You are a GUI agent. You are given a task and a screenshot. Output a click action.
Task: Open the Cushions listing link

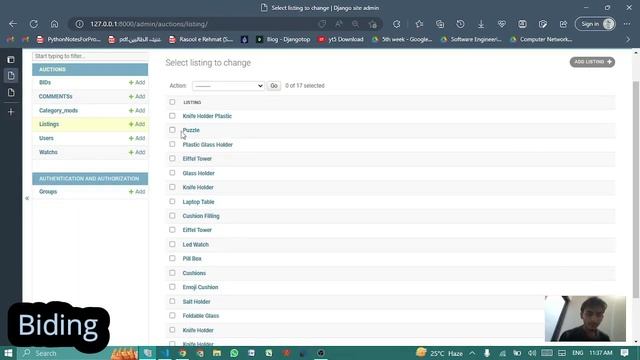click(x=194, y=273)
